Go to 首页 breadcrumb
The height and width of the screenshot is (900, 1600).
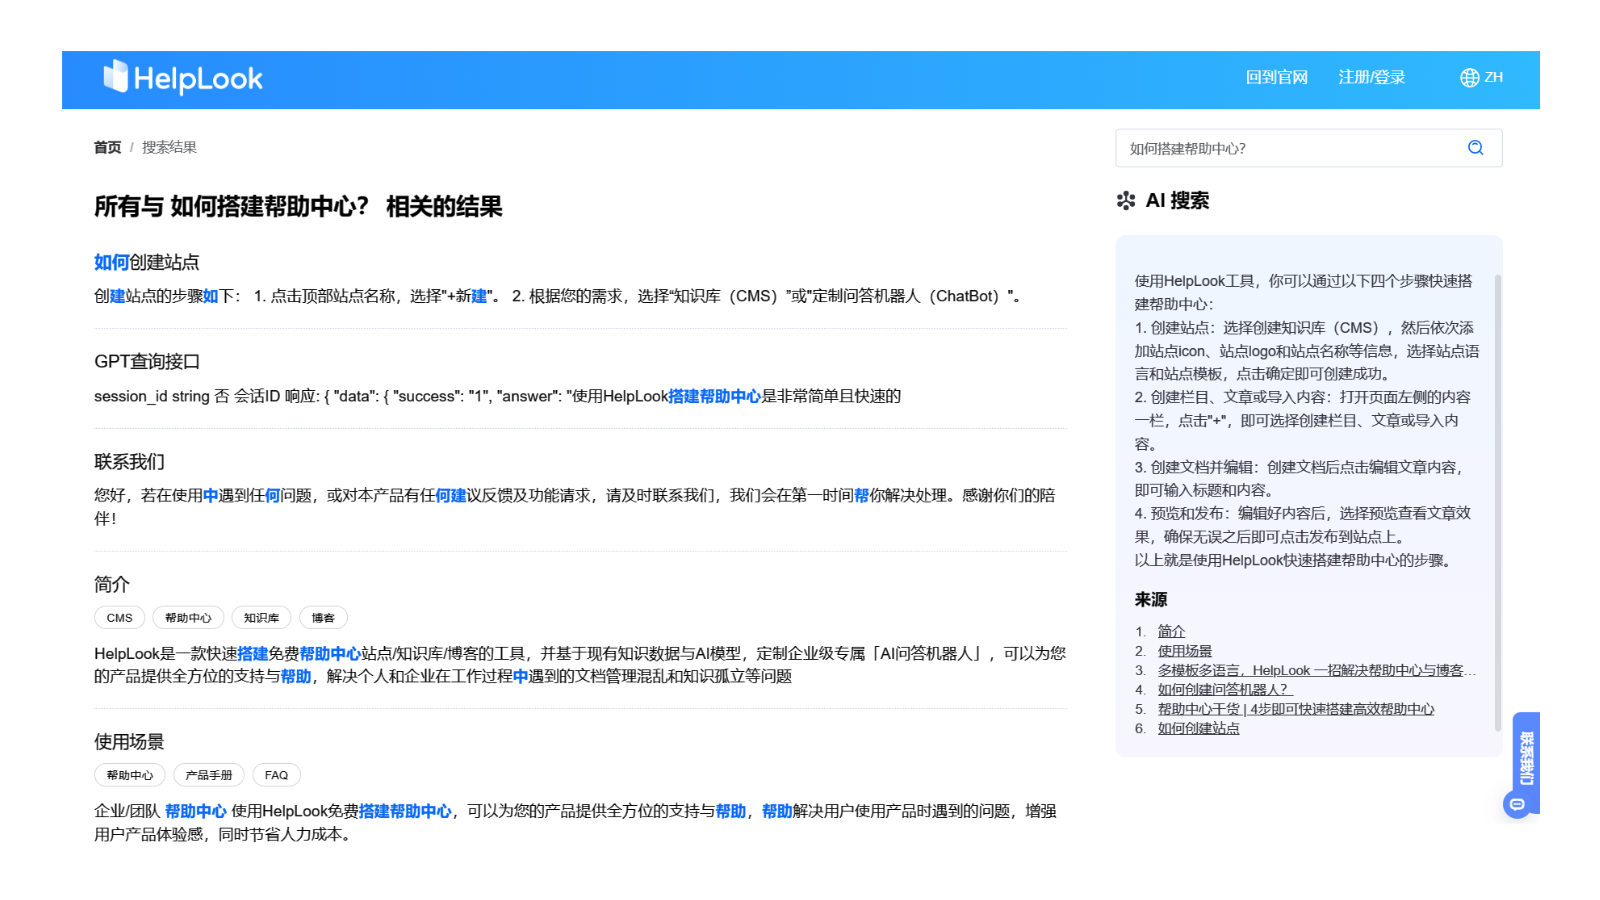point(107,147)
